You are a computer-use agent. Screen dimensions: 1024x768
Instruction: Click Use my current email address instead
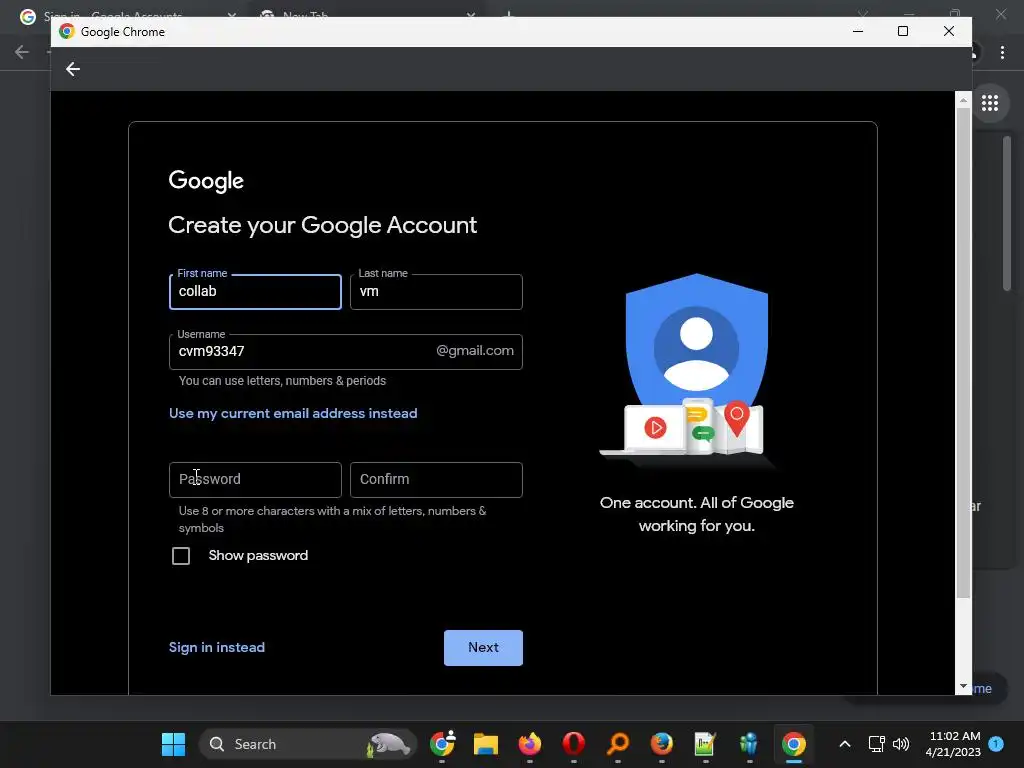293,413
